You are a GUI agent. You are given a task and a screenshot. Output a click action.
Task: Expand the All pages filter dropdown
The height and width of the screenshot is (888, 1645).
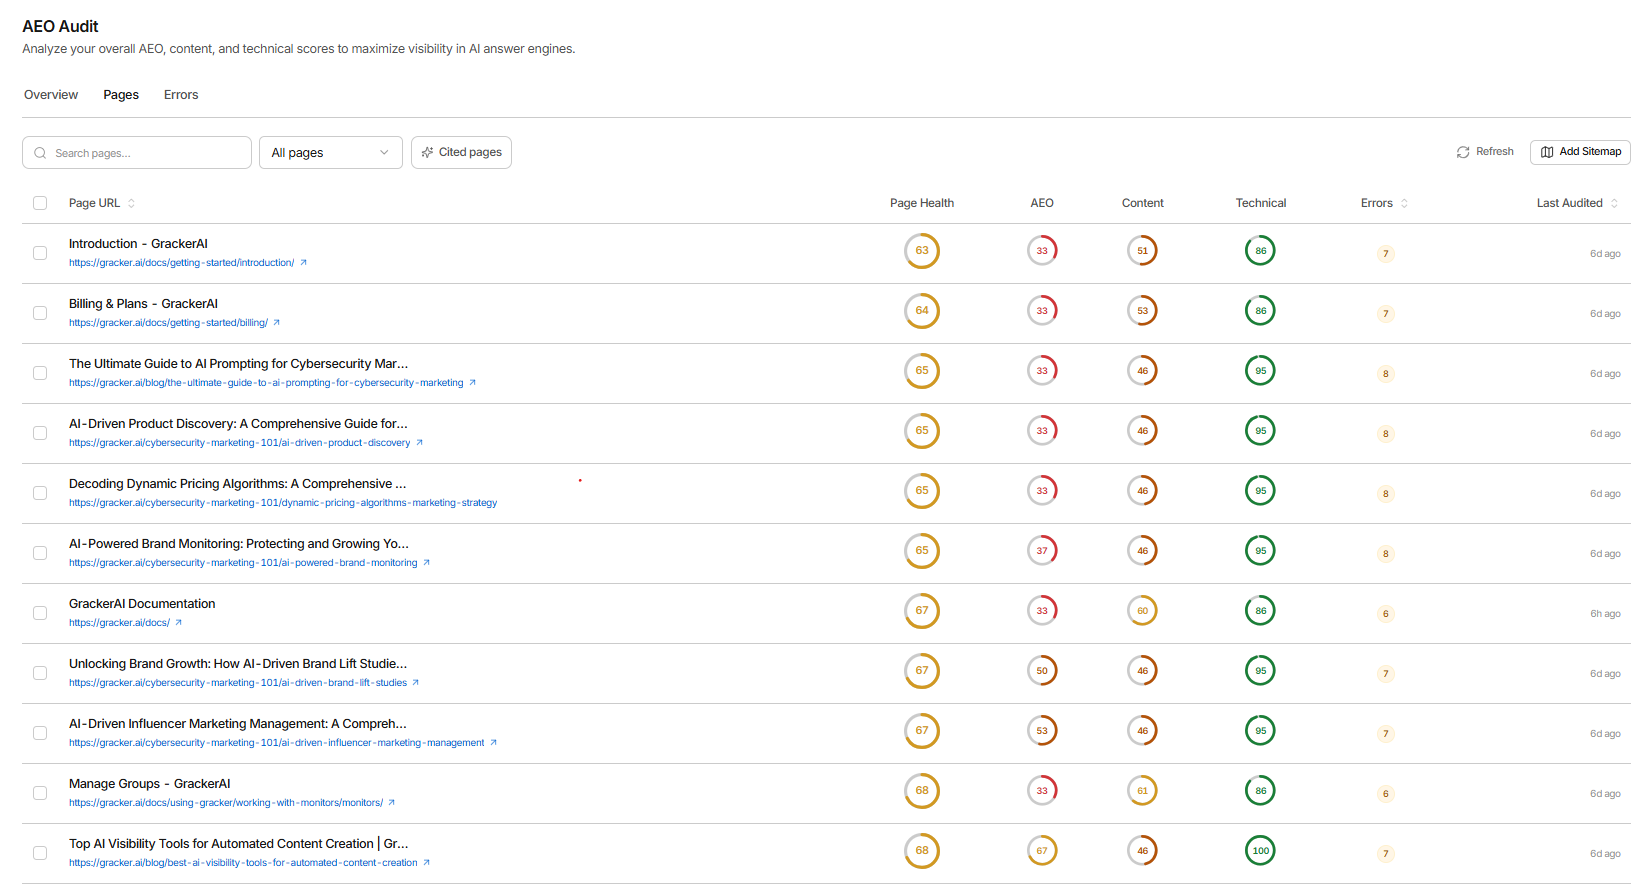tap(331, 153)
